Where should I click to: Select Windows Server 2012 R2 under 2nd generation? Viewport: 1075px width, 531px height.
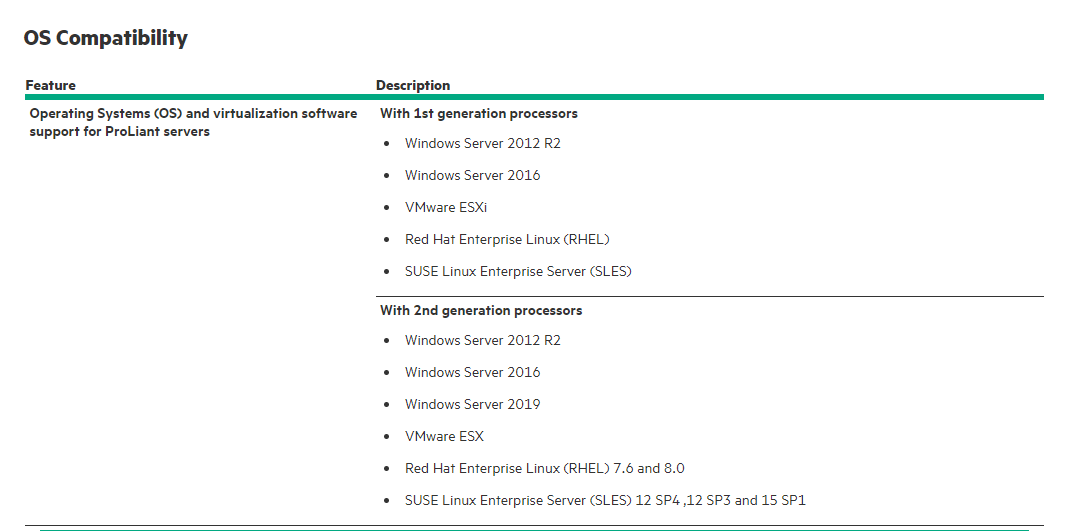(483, 340)
